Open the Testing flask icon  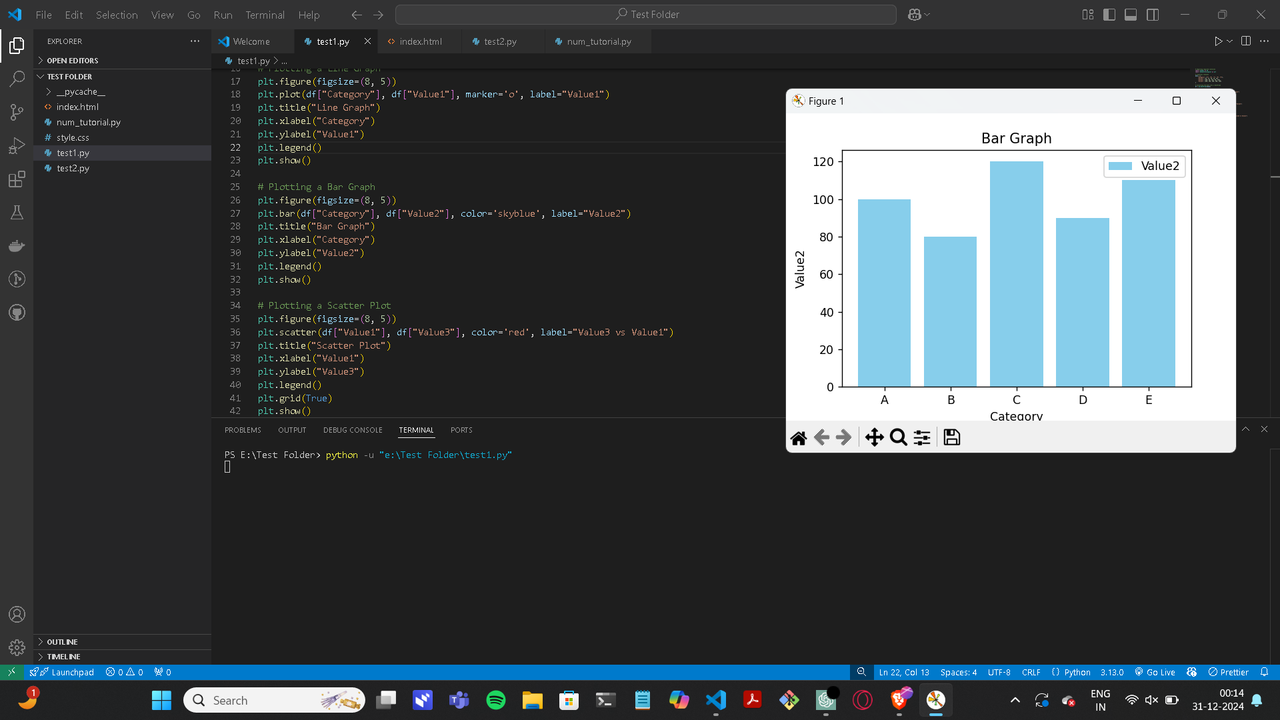click(16, 213)
